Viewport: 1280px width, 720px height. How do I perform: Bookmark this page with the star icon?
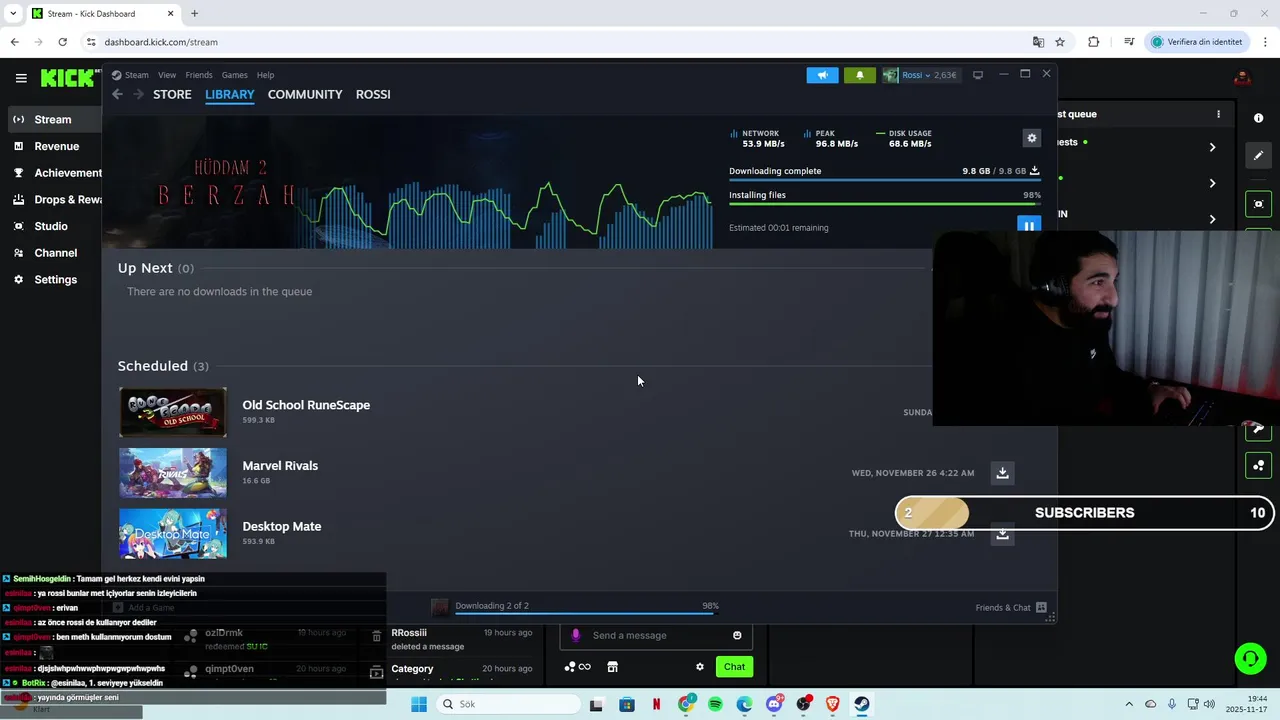tap(1060, 42)
